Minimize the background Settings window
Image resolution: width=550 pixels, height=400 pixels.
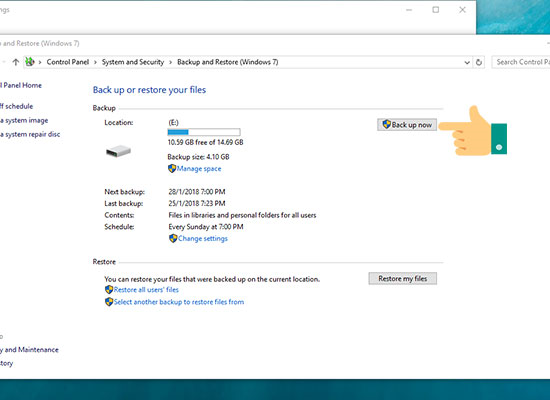pos(409,10)
